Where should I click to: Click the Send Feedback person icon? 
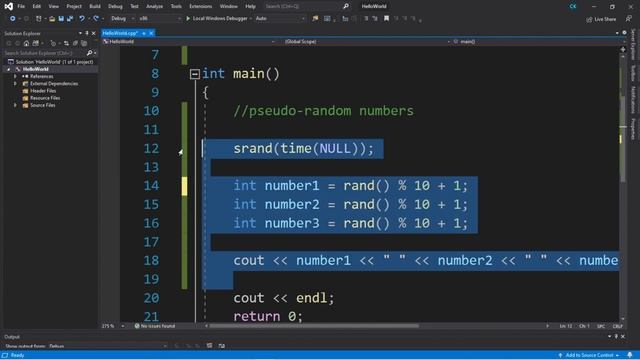[629, 19]
